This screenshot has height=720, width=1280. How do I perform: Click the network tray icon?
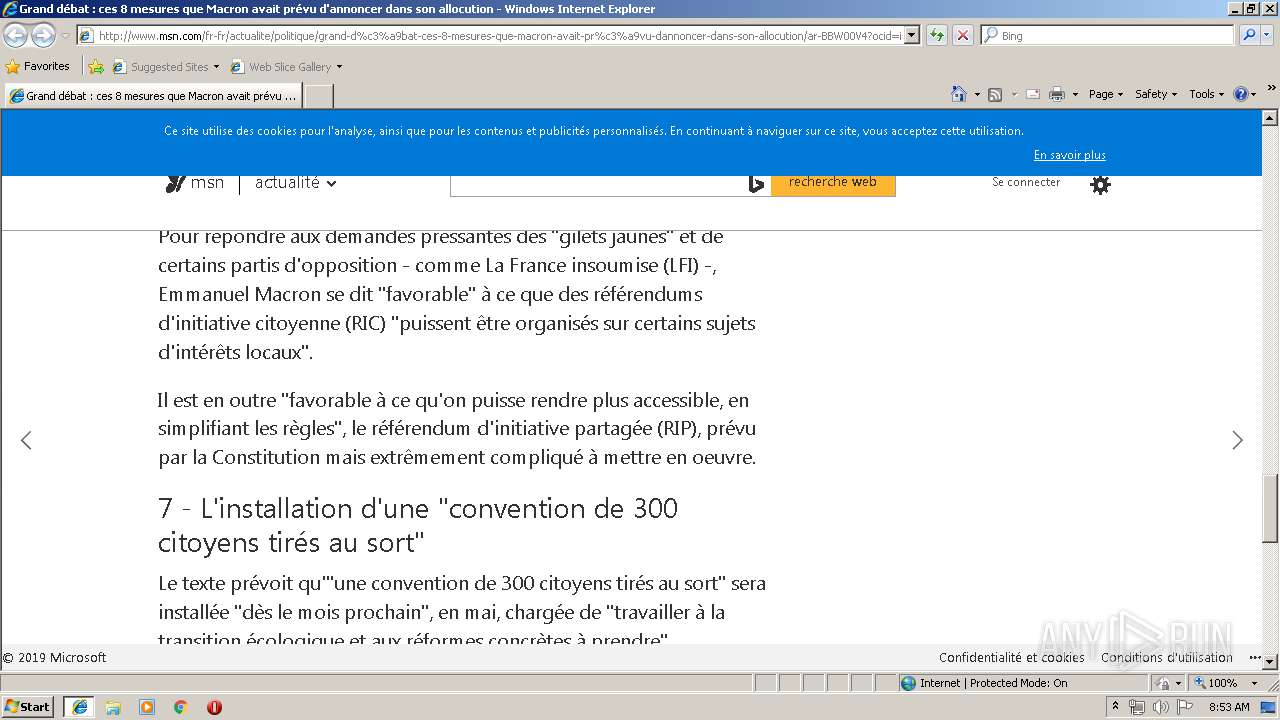(x=1136, y=707)
